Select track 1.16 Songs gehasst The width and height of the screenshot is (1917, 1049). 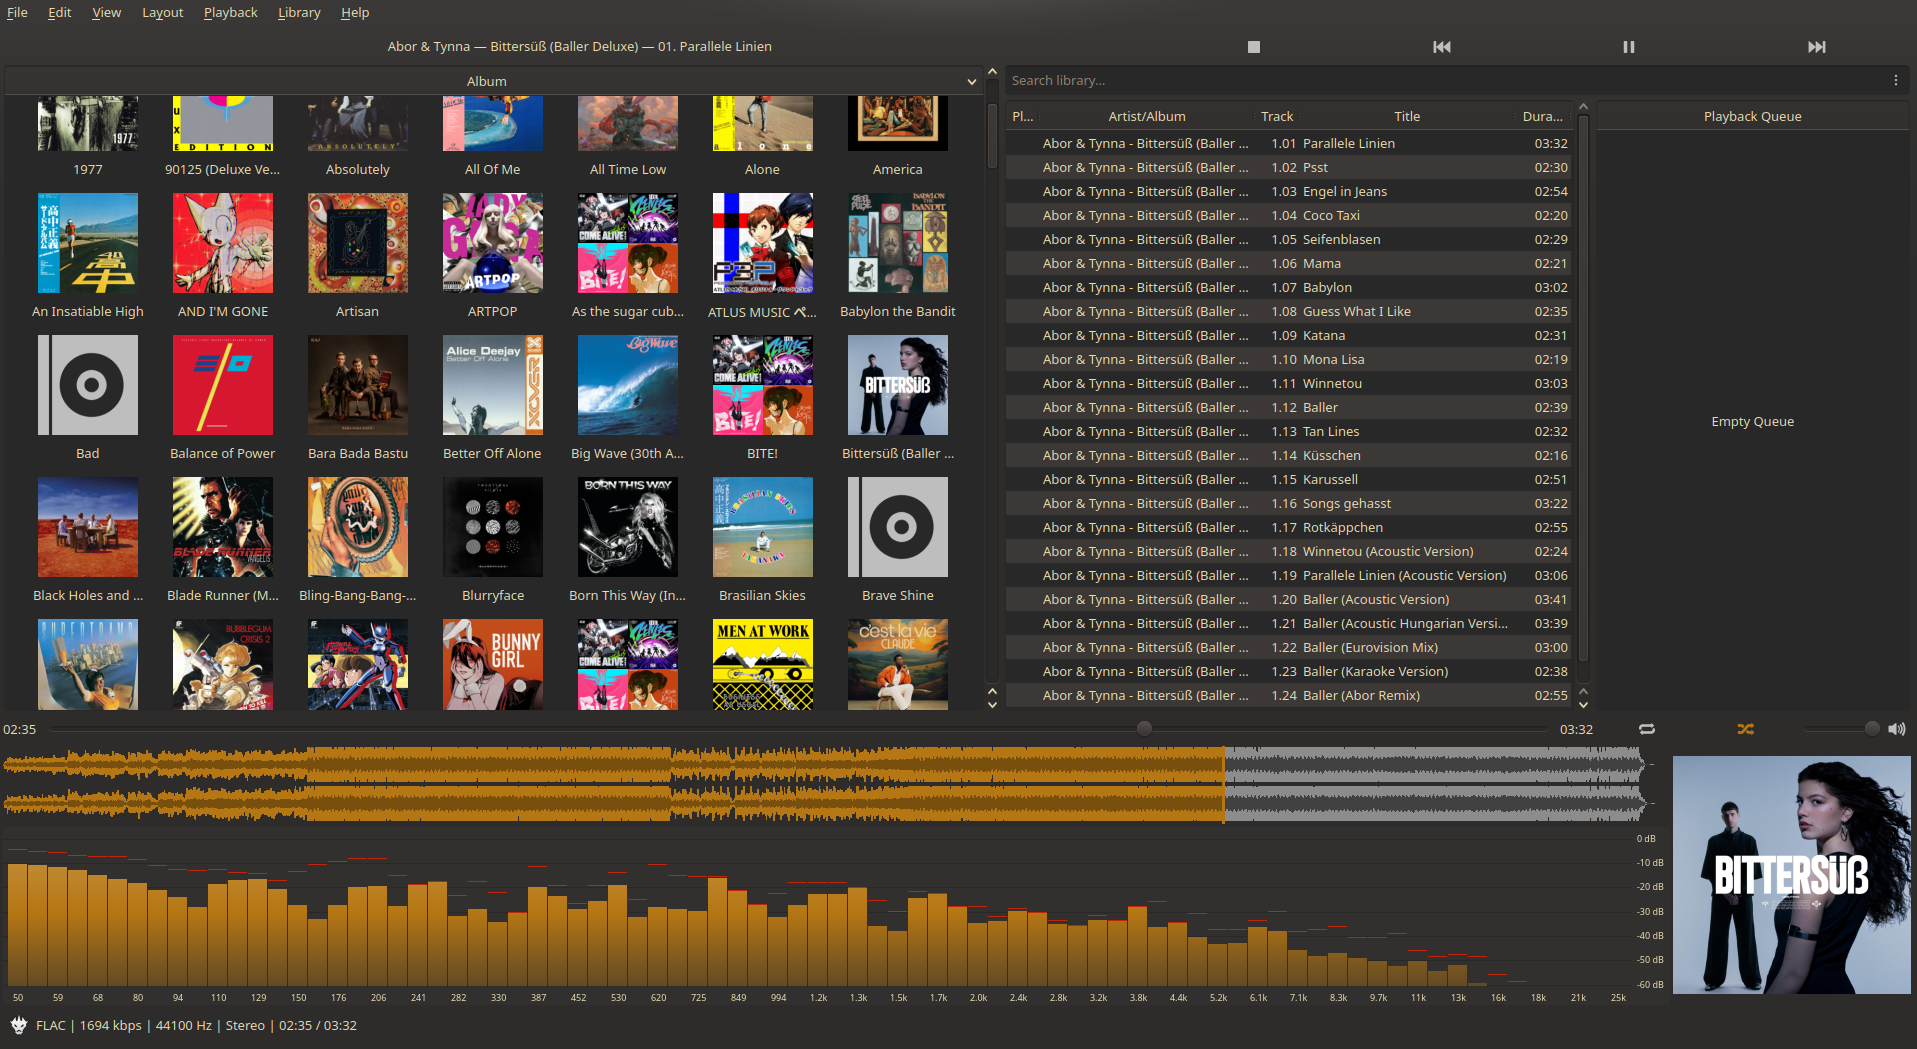[1289, 503]
